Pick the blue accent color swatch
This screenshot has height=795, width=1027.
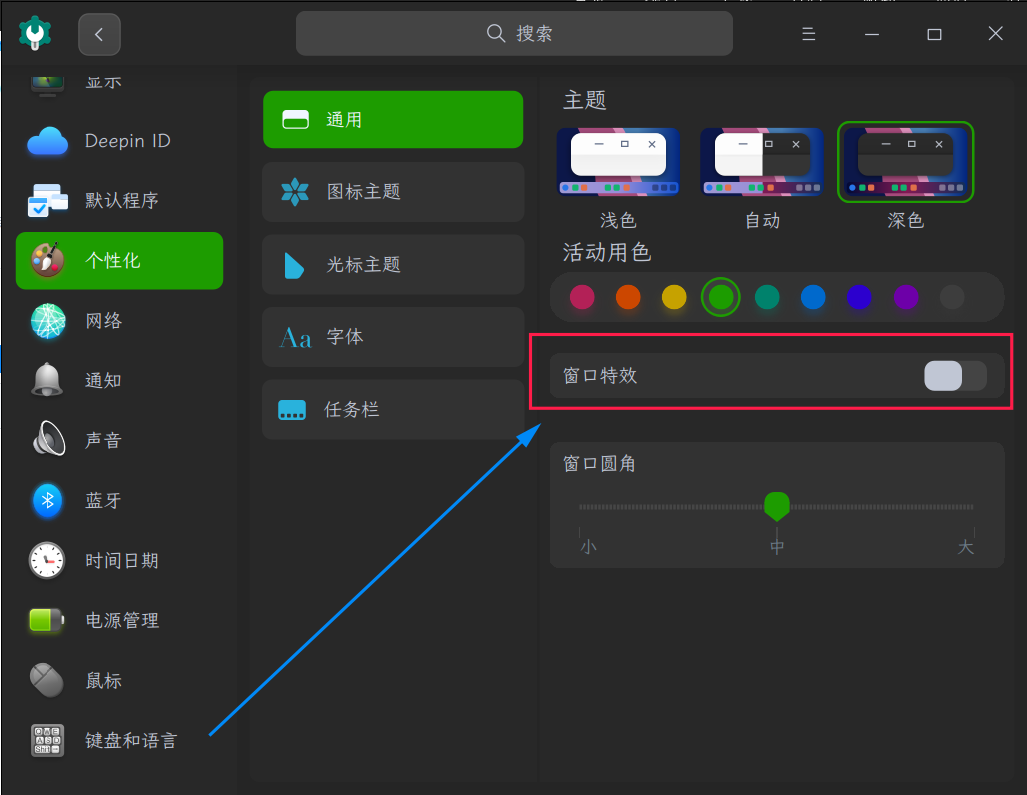point(813,297)
